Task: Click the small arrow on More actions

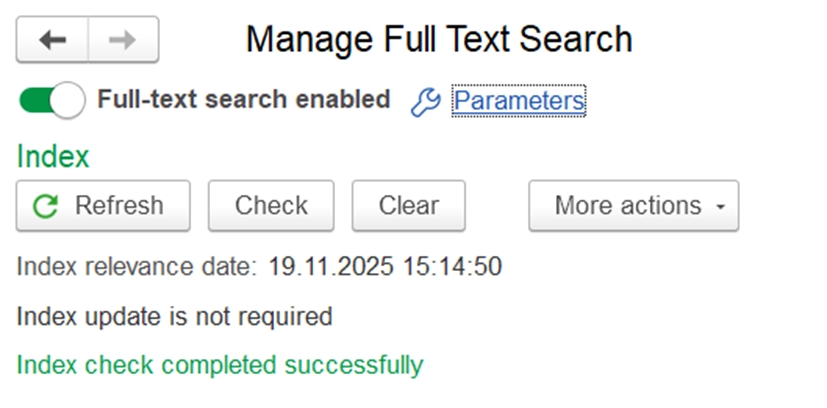Action: (x=720, y=207)
